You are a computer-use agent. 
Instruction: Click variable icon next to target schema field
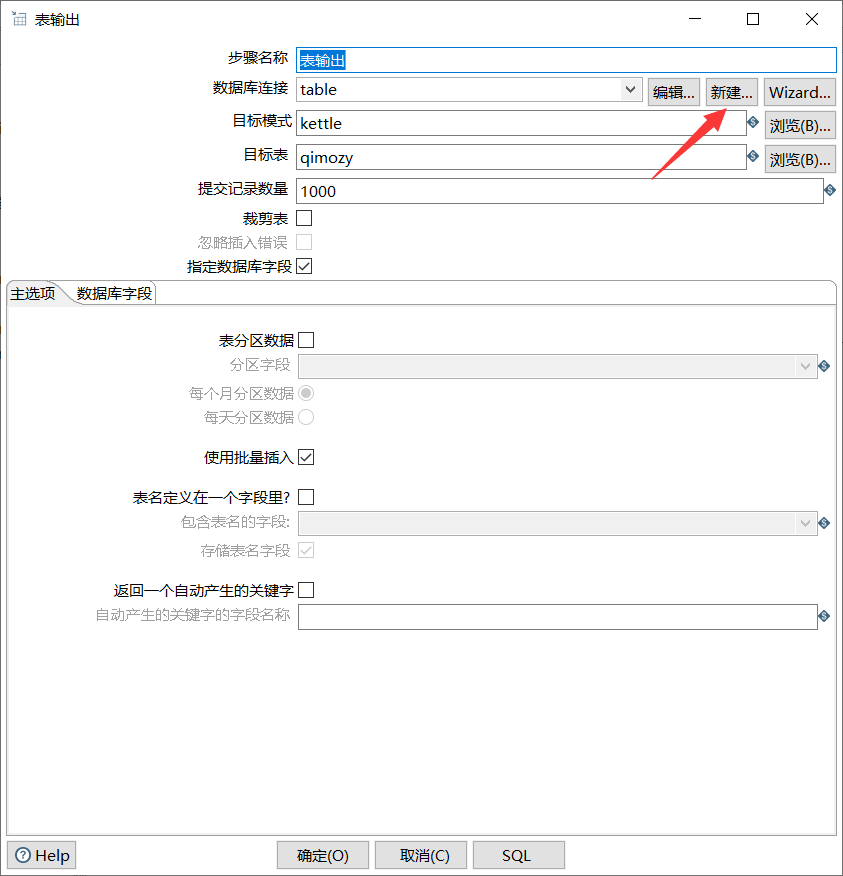(752, 122)
